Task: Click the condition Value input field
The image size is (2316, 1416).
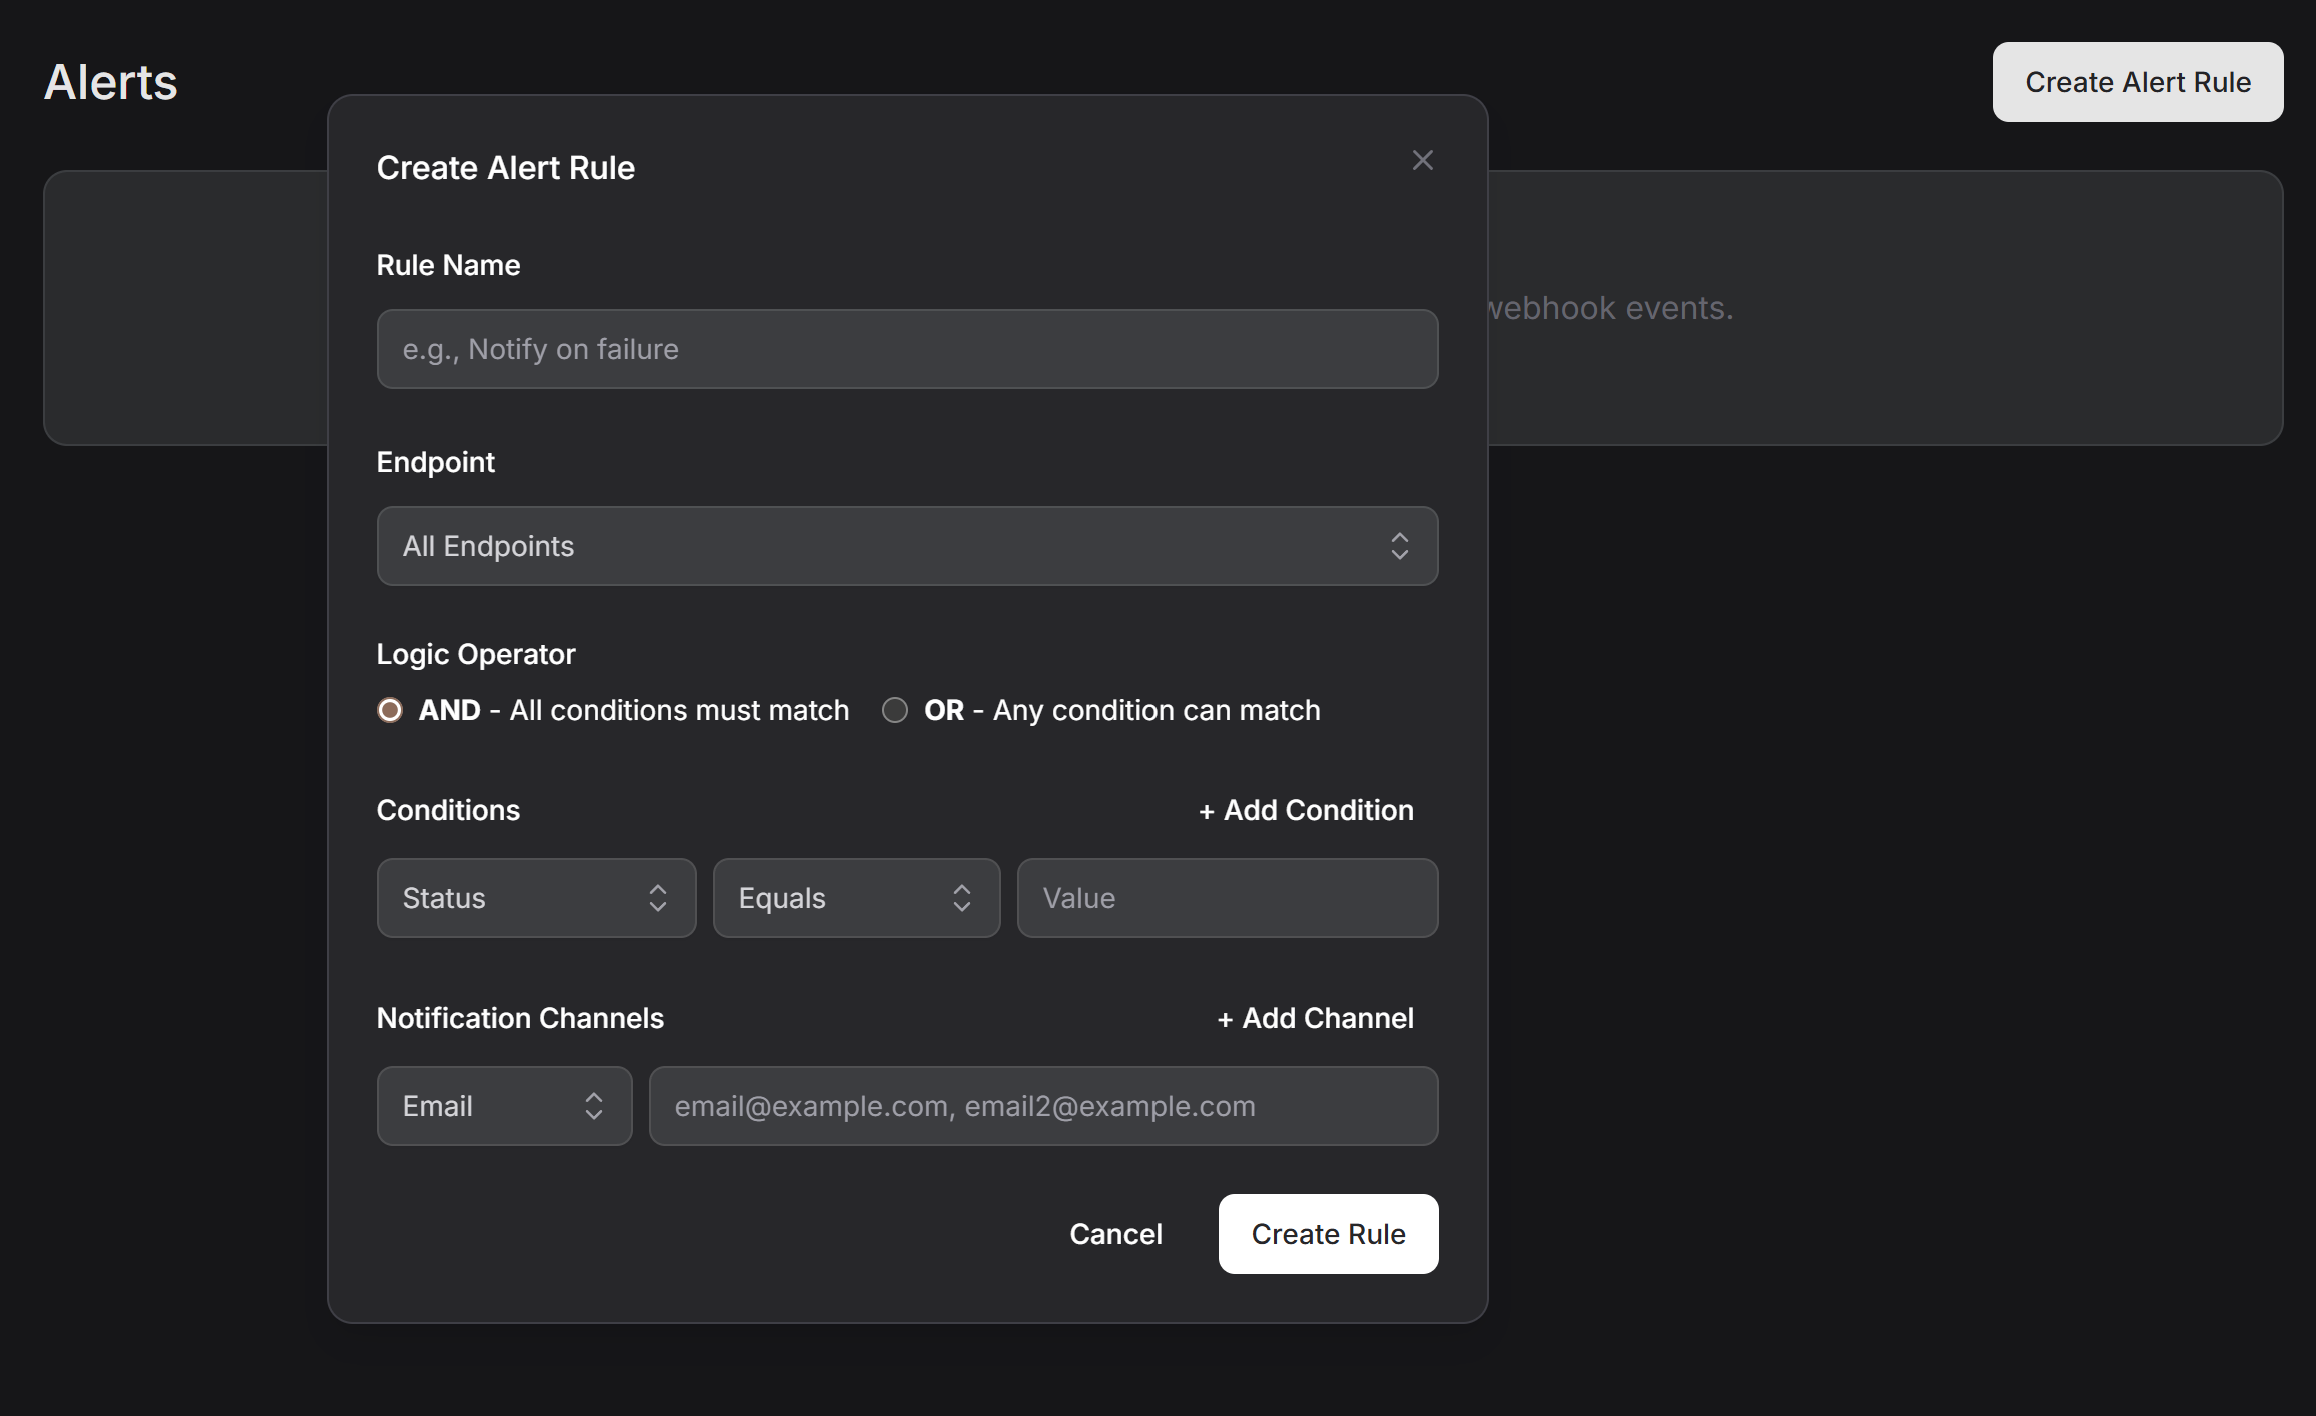Action: pos(1227,898)
